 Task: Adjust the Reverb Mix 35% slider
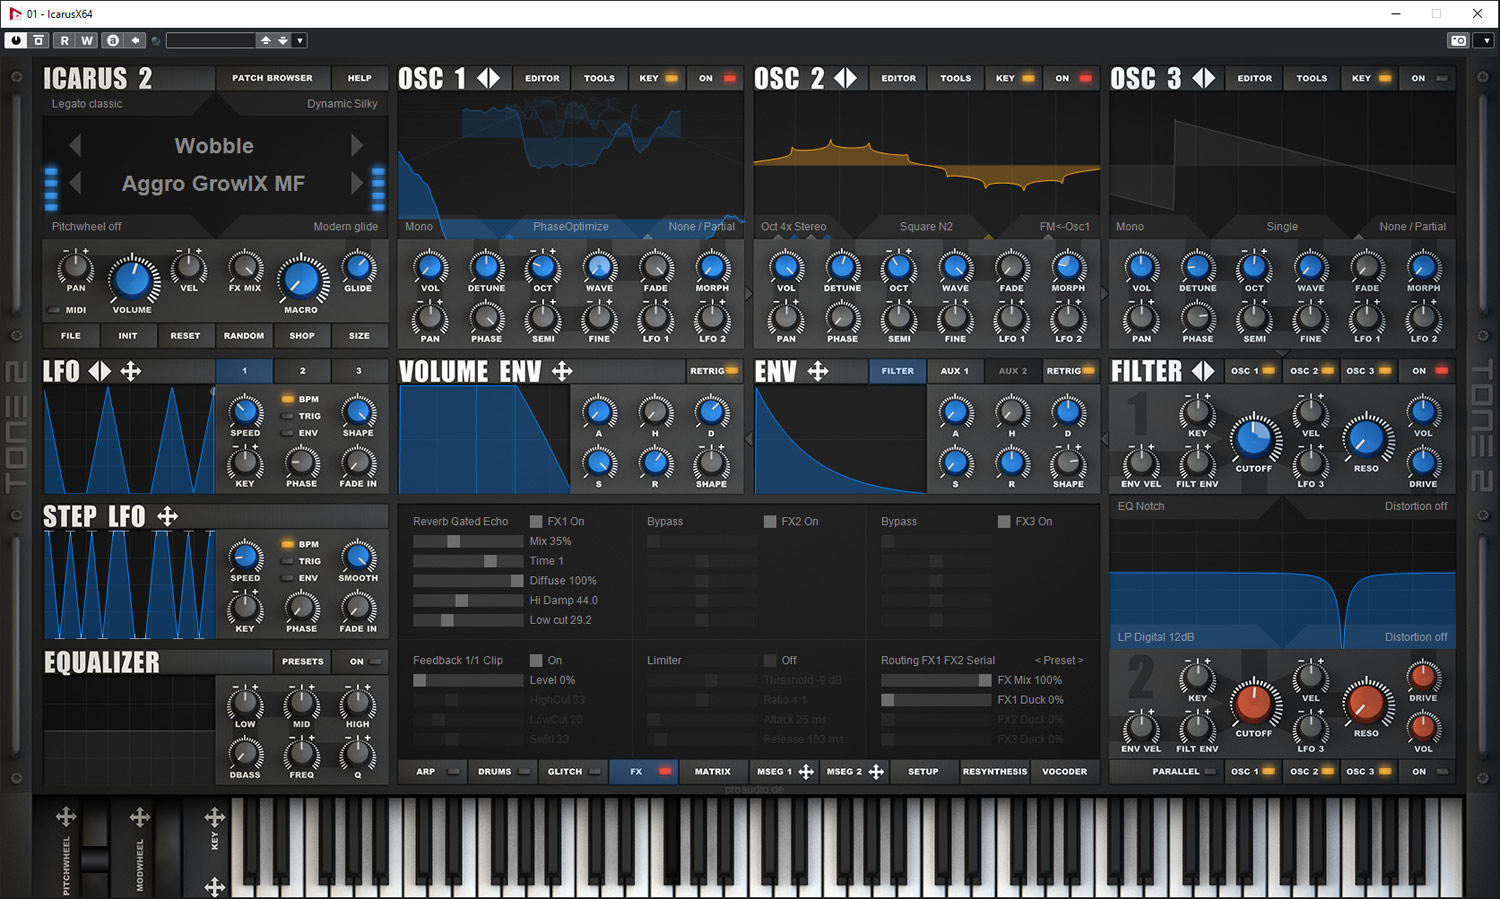pos(454,542)
